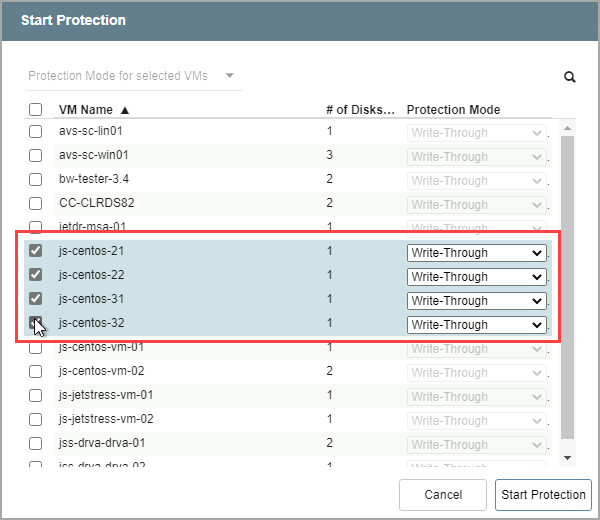Open Protection Mode for selected VMs dropdown
The height and width of the screenshot is (520, 600).
[x=132, y=76]
